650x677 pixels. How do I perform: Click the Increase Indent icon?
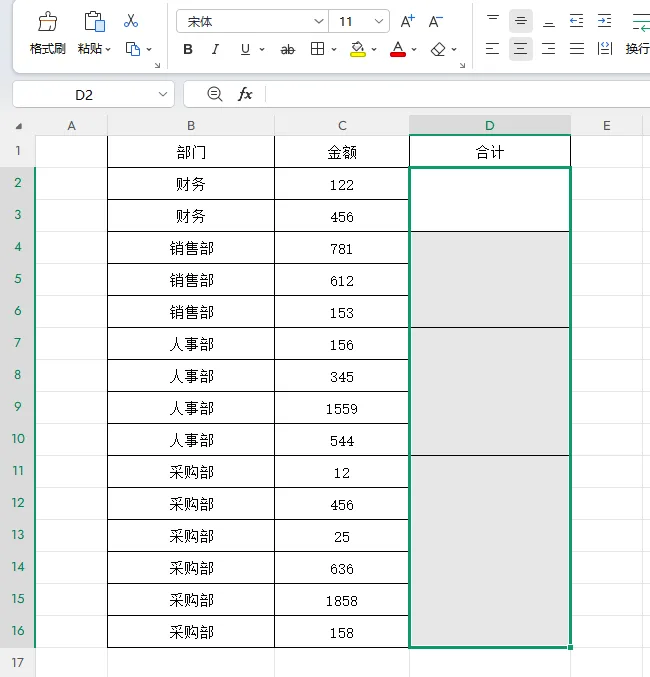tap(604, 20)
